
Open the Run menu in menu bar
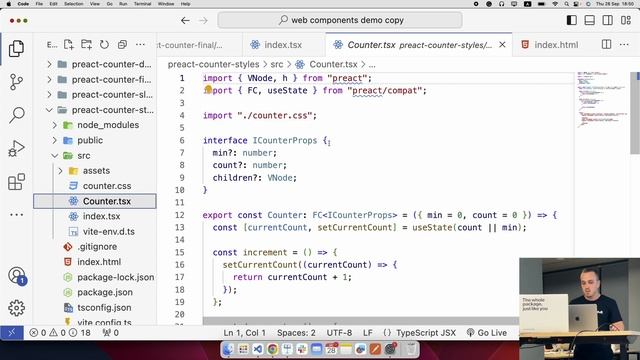click(122, 4)
